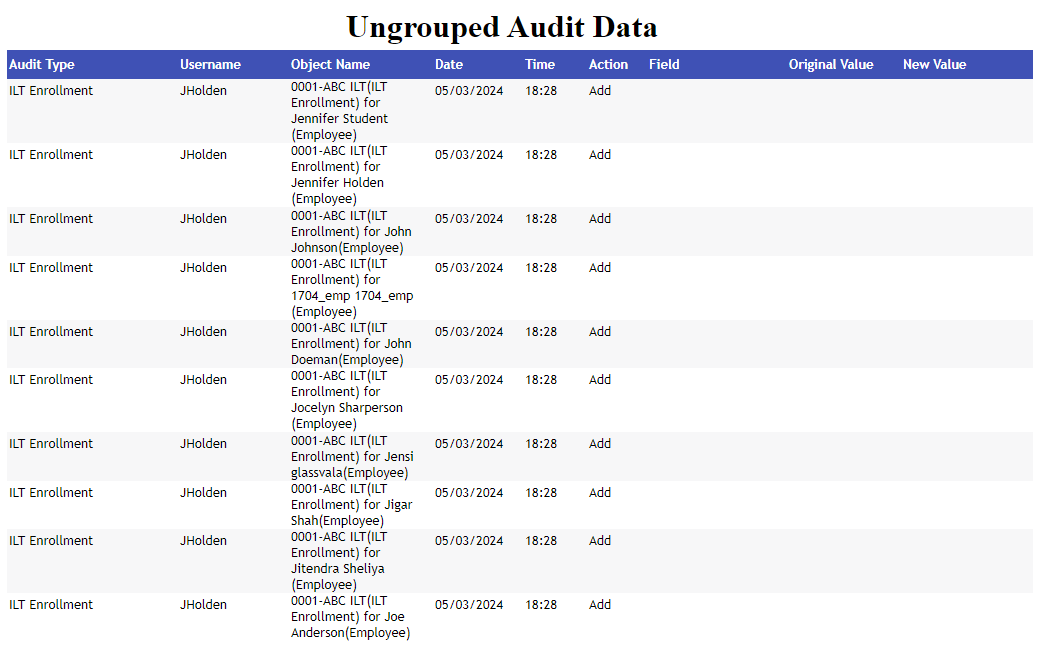
Task: Click the Jocelyn Sharperson enrollment object name
Action: 346,401
